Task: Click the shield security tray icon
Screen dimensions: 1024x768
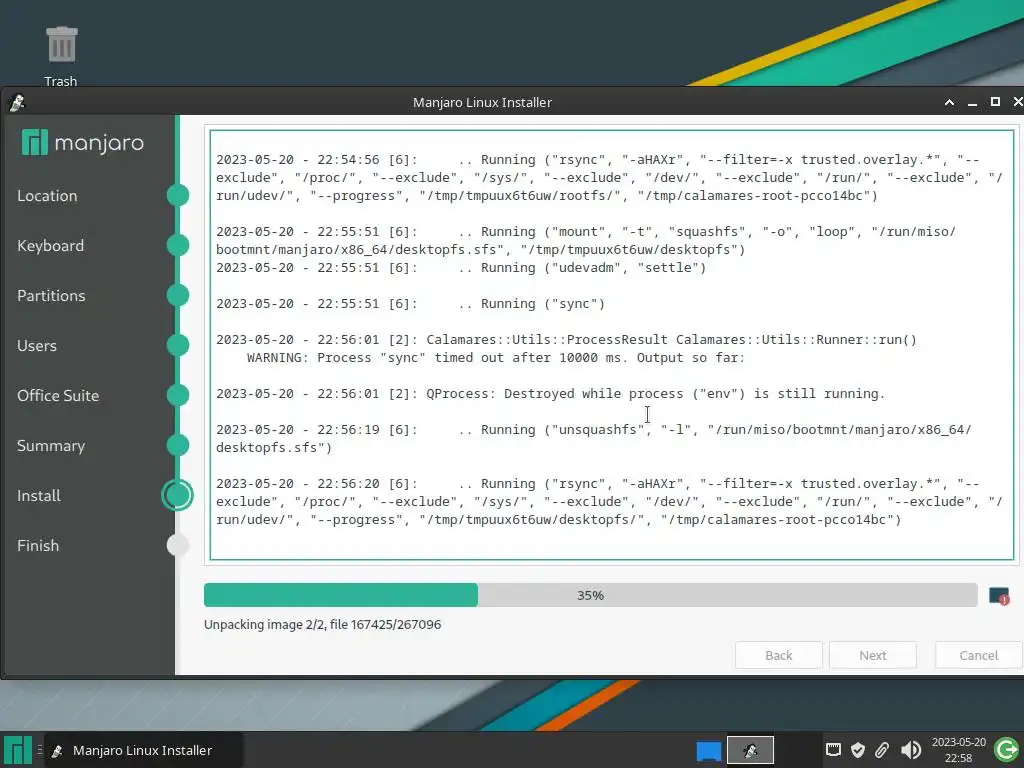Action: pyautogui.click(x=857, y=750)
